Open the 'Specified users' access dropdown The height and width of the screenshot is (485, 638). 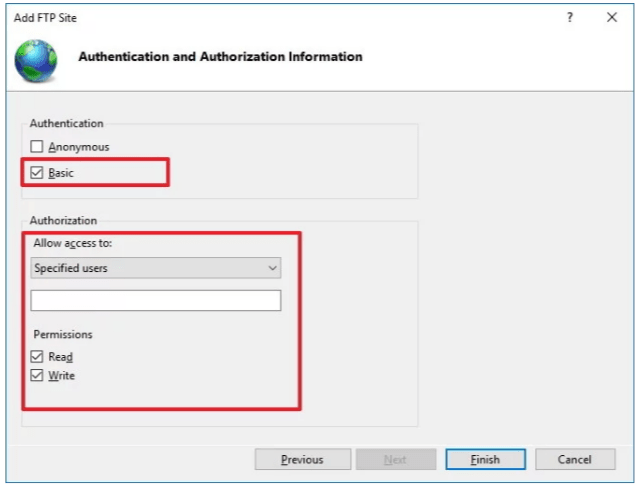(x=155, y=268)
